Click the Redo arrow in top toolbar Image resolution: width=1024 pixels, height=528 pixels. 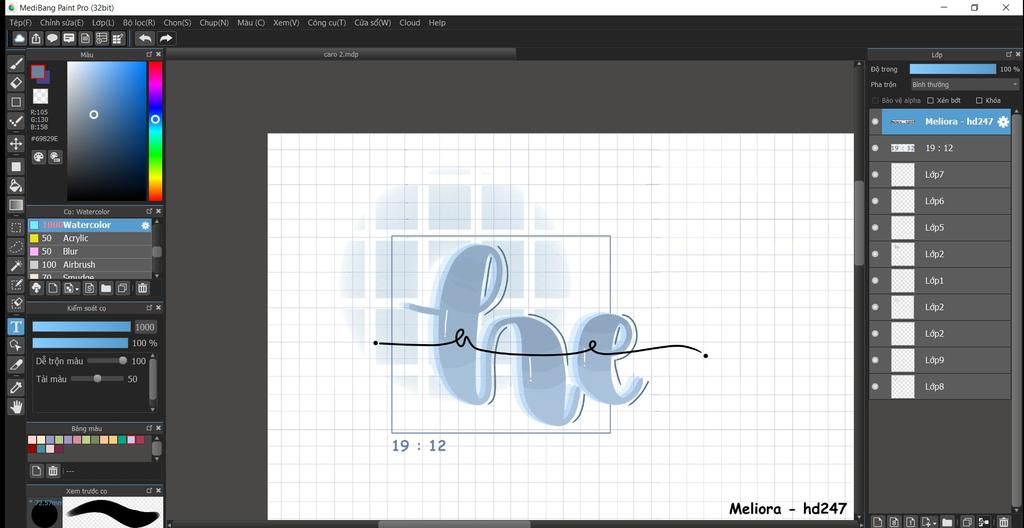(166, 39)
